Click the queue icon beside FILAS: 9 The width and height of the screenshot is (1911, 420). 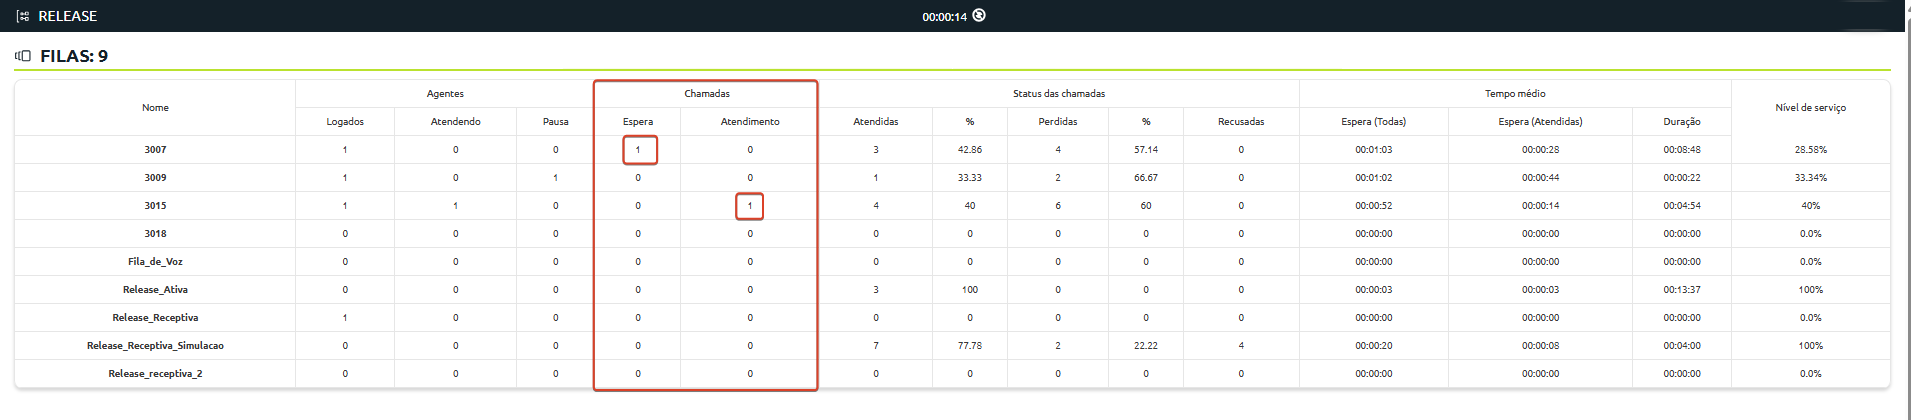click(x=23, y=56)
